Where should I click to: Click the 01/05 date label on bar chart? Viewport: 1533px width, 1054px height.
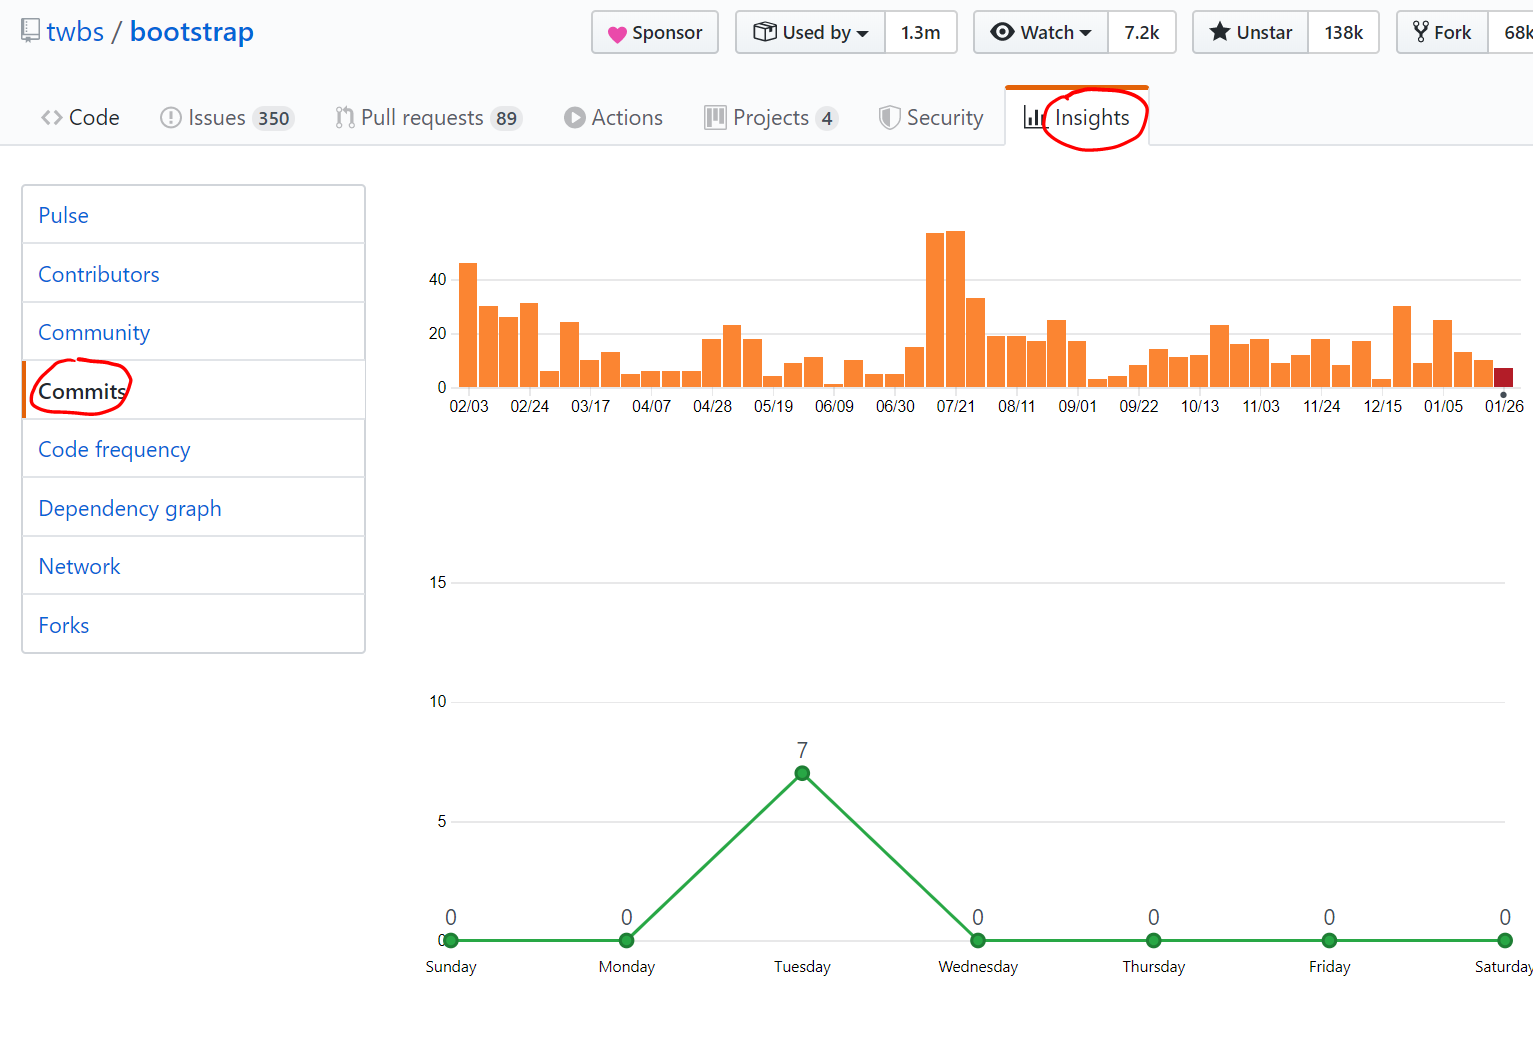pyautogui.click(x=1443, y=406)
